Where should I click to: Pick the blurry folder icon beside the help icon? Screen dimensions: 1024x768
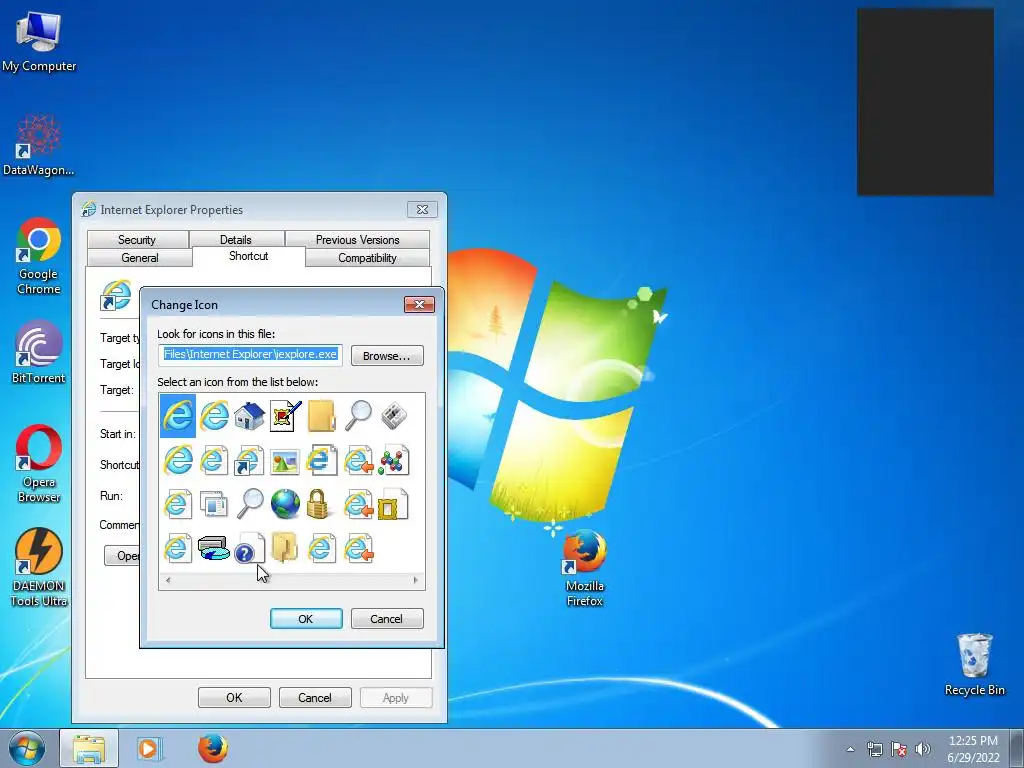[285, 548]
